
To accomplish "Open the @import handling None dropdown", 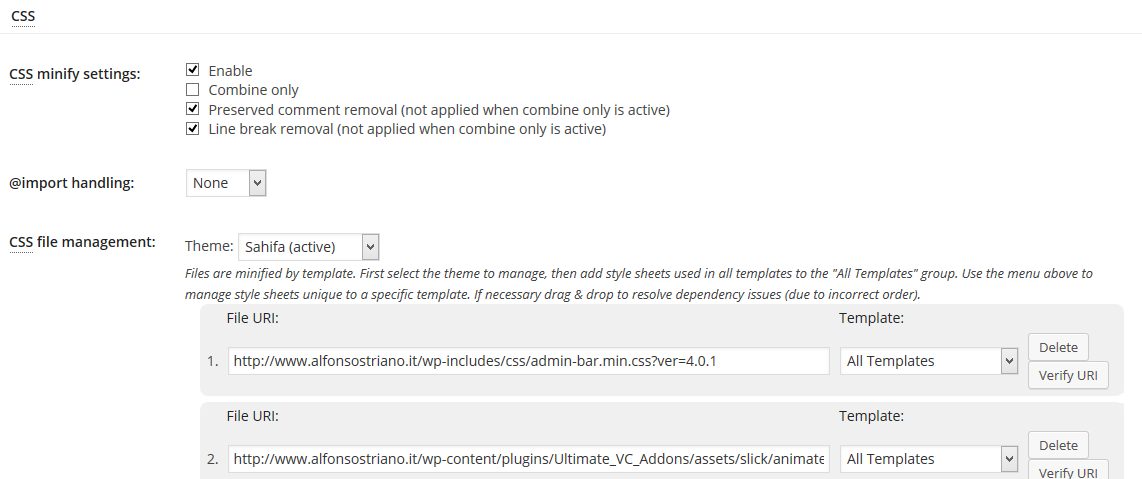I will coord(226,183).
